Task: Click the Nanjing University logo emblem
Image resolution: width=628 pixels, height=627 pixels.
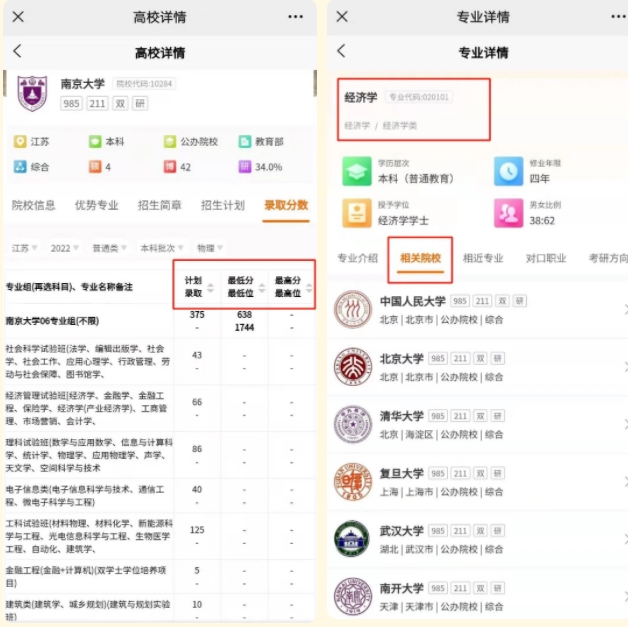Action: 32,93
